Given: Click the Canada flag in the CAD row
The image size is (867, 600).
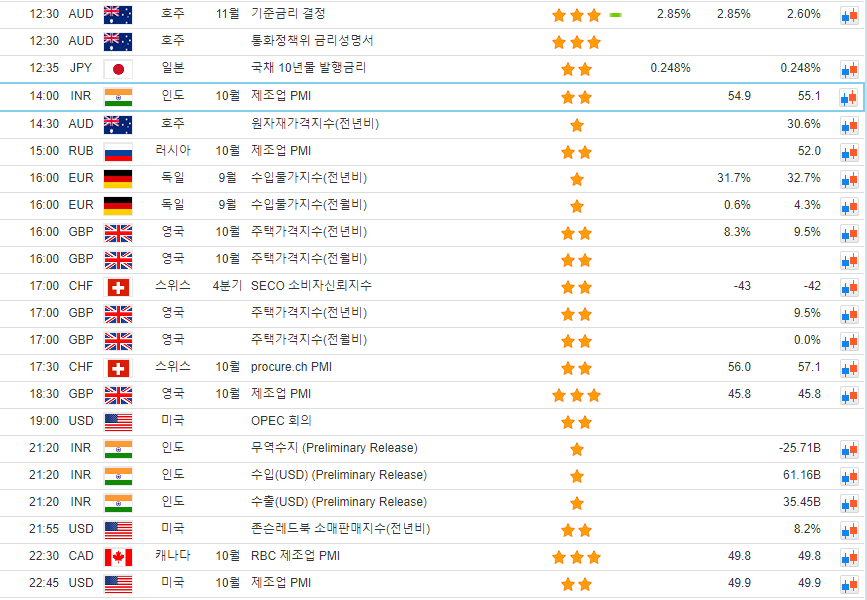Looking at the screenshot, I should (x=118, y=556).
